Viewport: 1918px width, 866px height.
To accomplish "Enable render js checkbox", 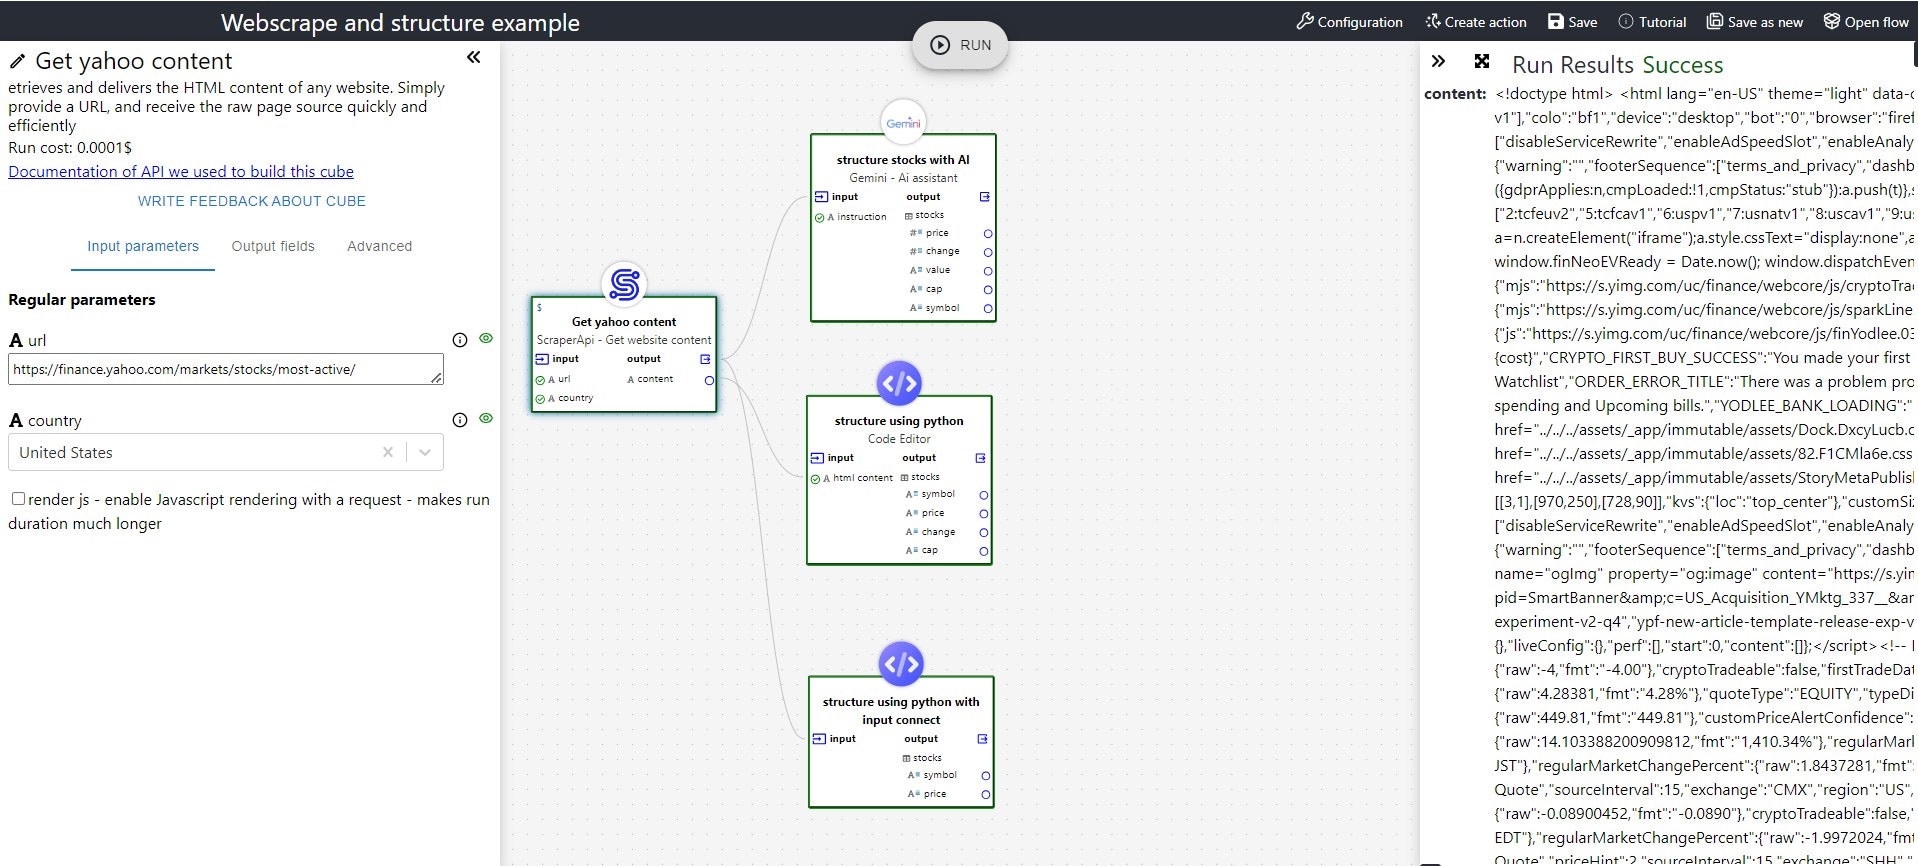I will click(x=18, y=499).
